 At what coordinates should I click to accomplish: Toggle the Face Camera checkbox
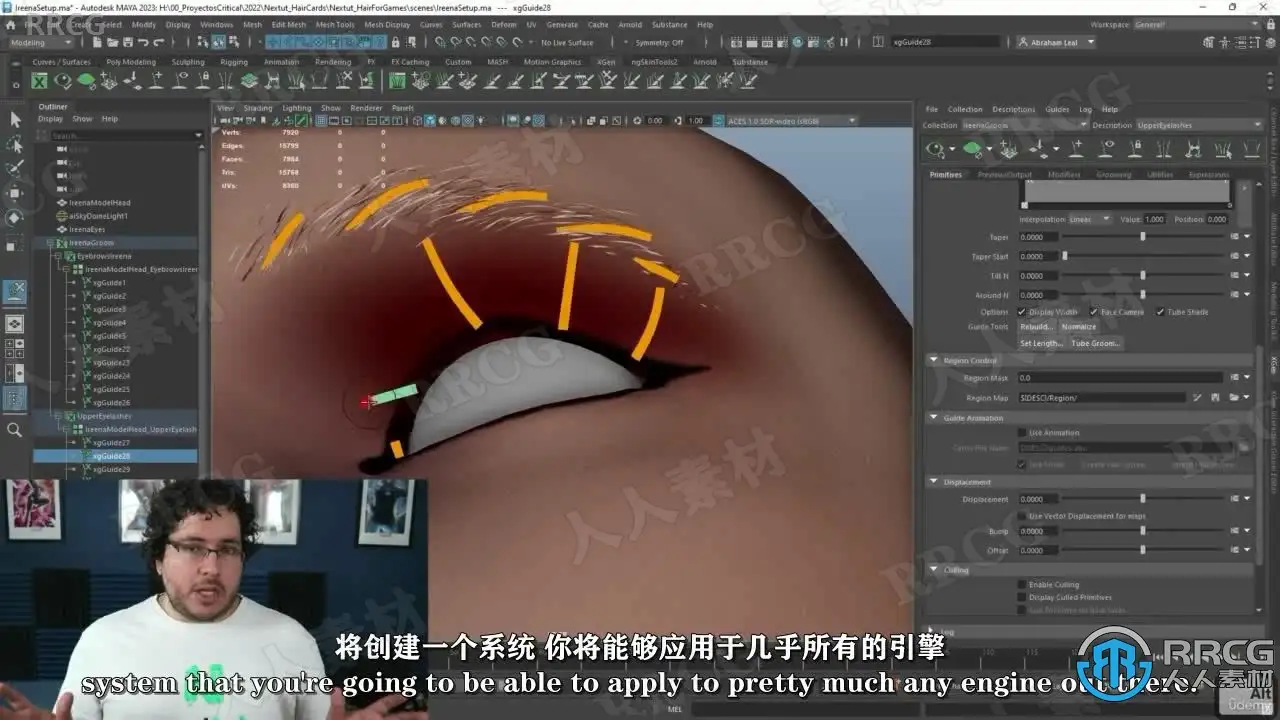(1093, 312)
